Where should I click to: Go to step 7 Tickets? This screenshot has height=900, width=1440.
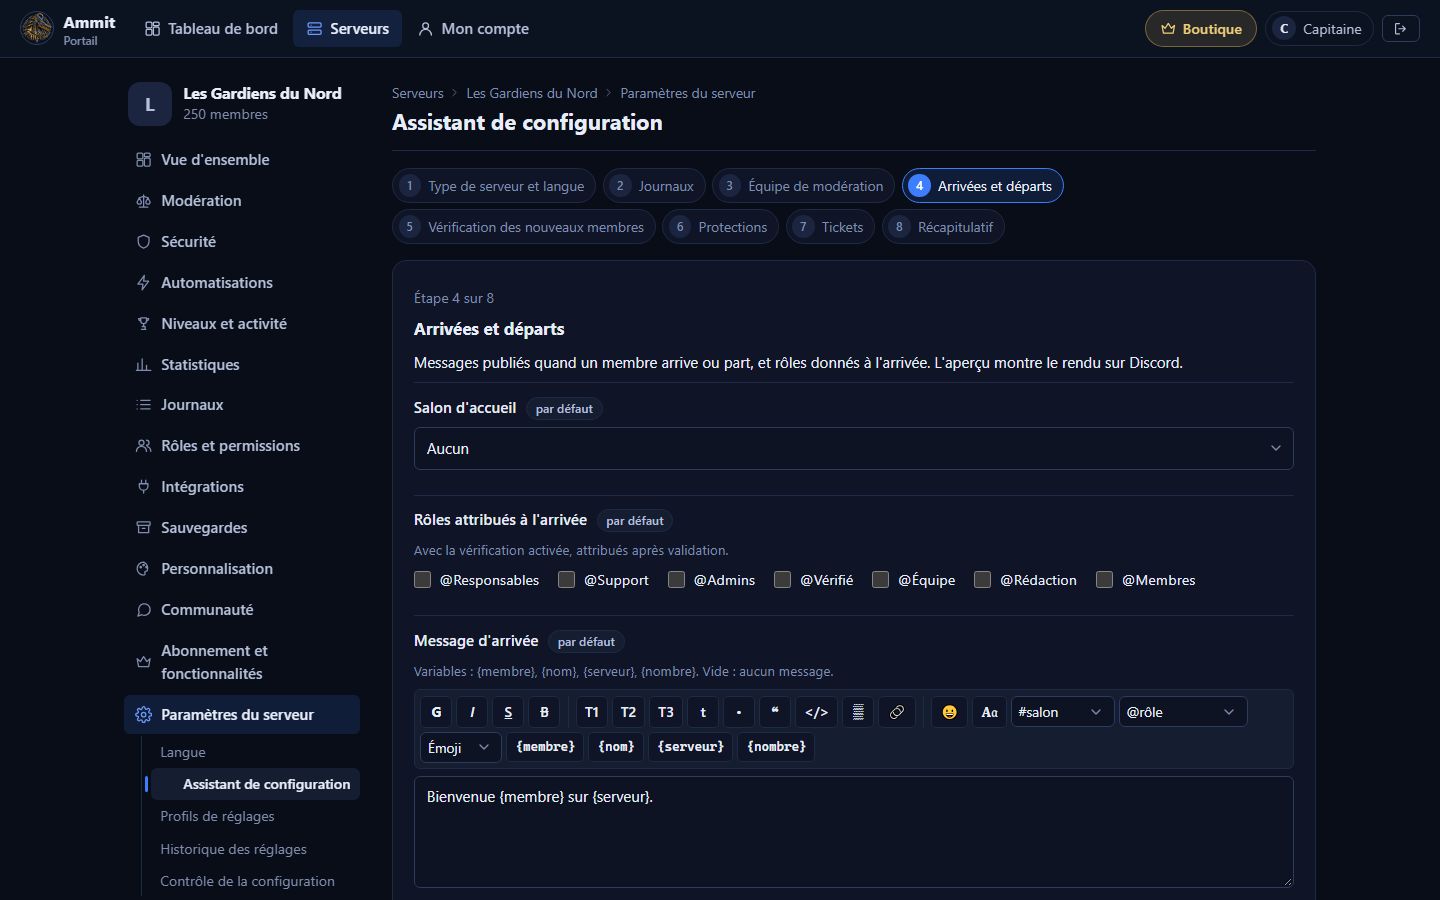click(x=830, y=227)
